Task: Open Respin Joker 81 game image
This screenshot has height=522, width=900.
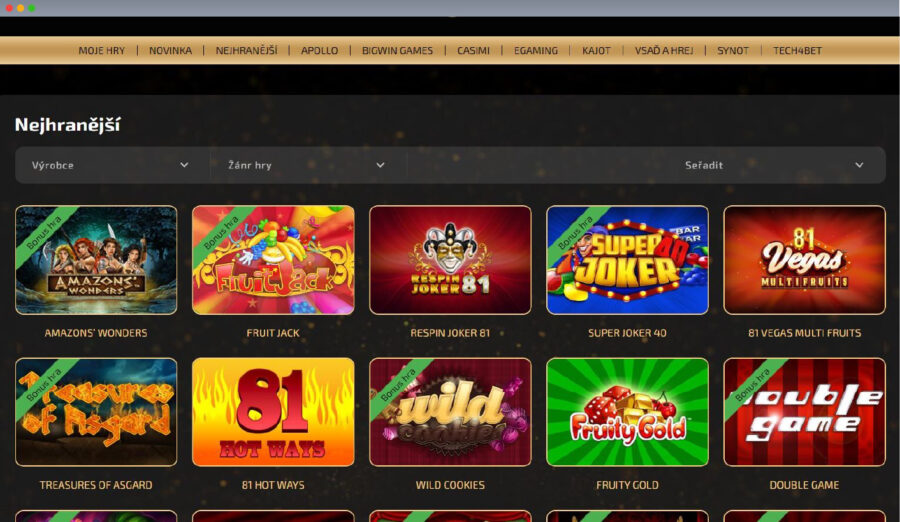Action: tap(450, 260)
